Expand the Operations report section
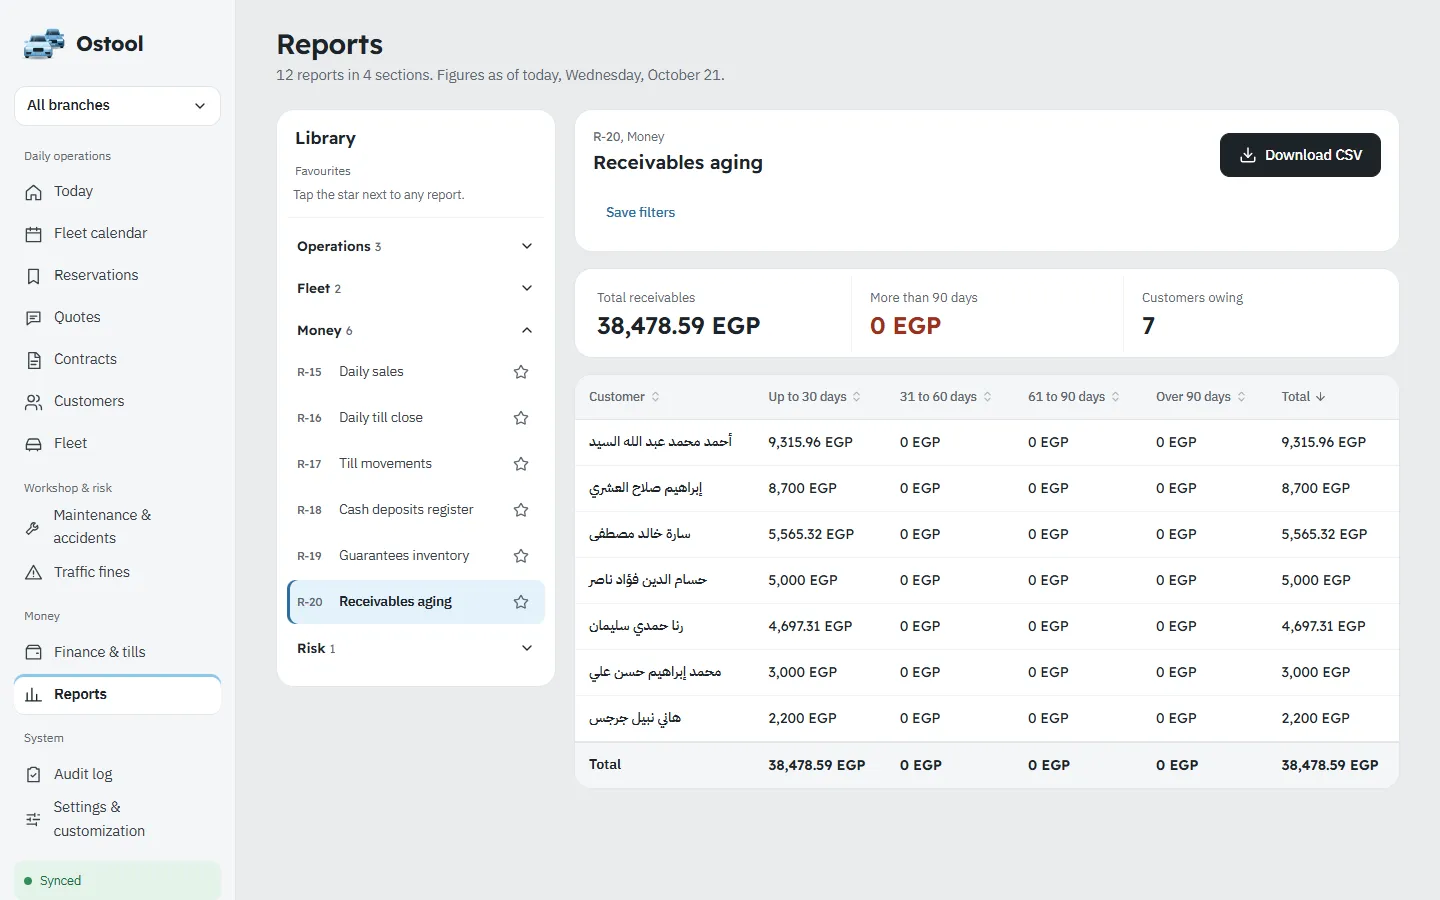This screenshot has height=900, width=1440. (415, 247)
